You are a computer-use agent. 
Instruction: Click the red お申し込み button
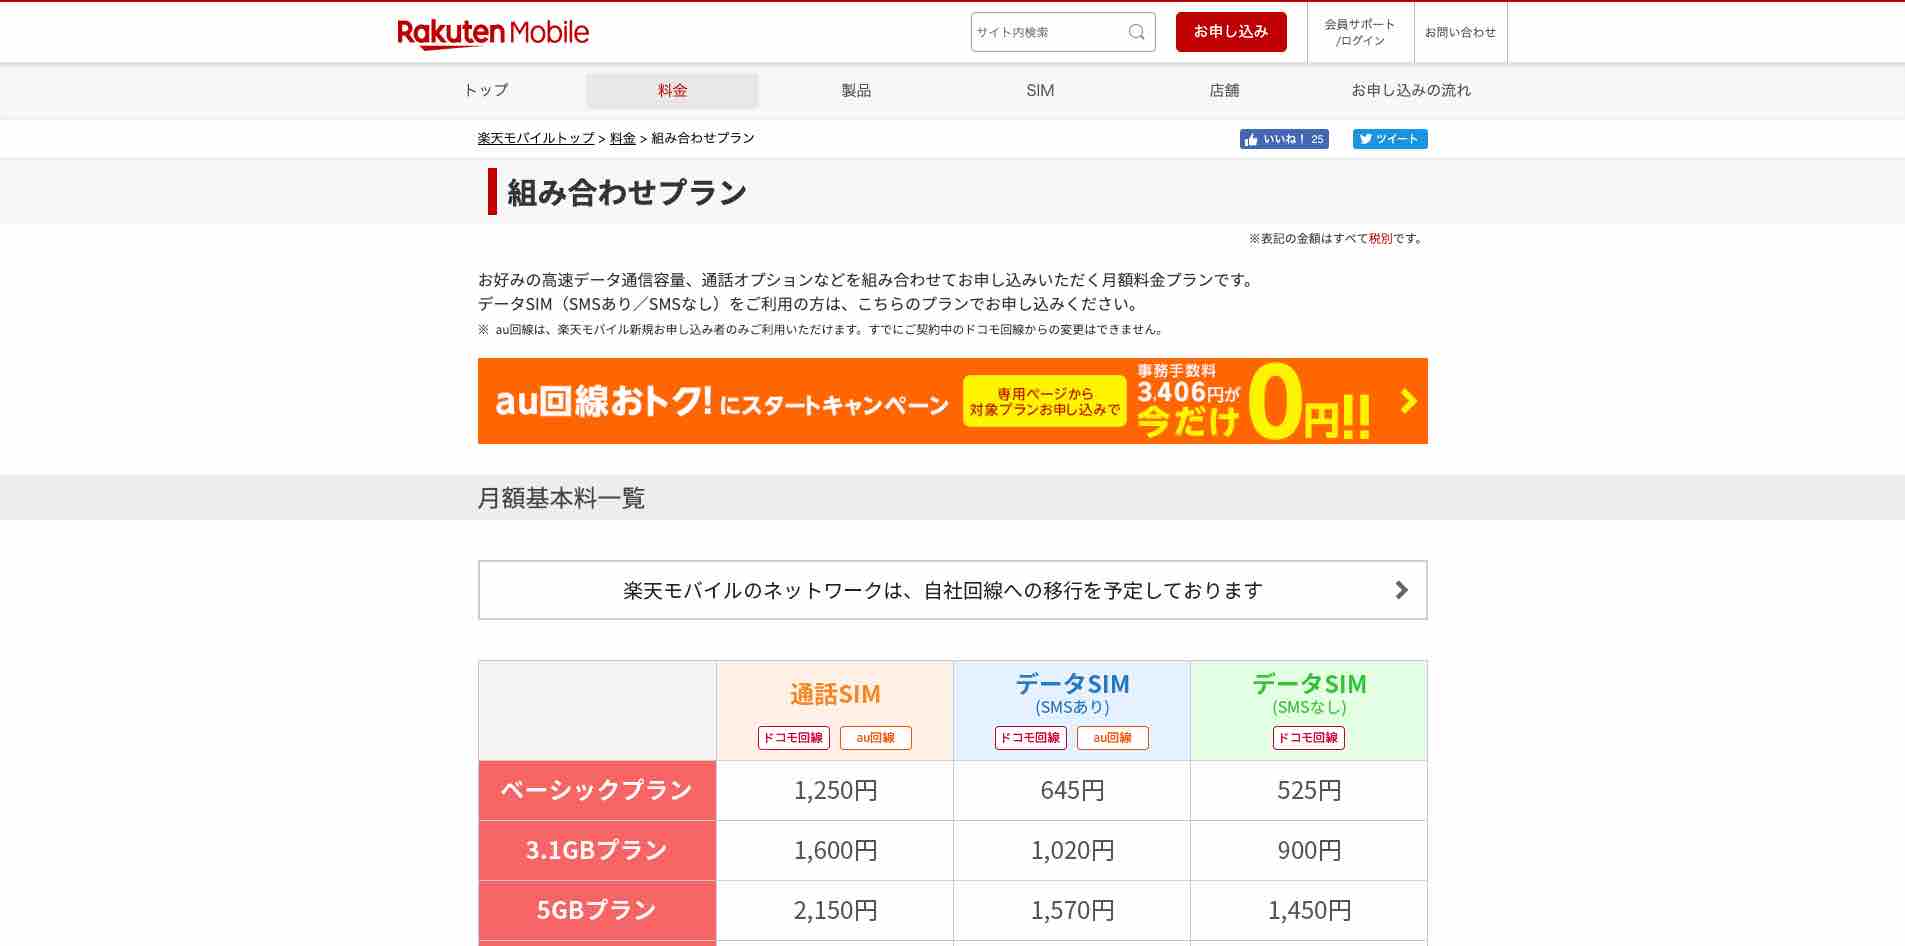coord(1231,32)
